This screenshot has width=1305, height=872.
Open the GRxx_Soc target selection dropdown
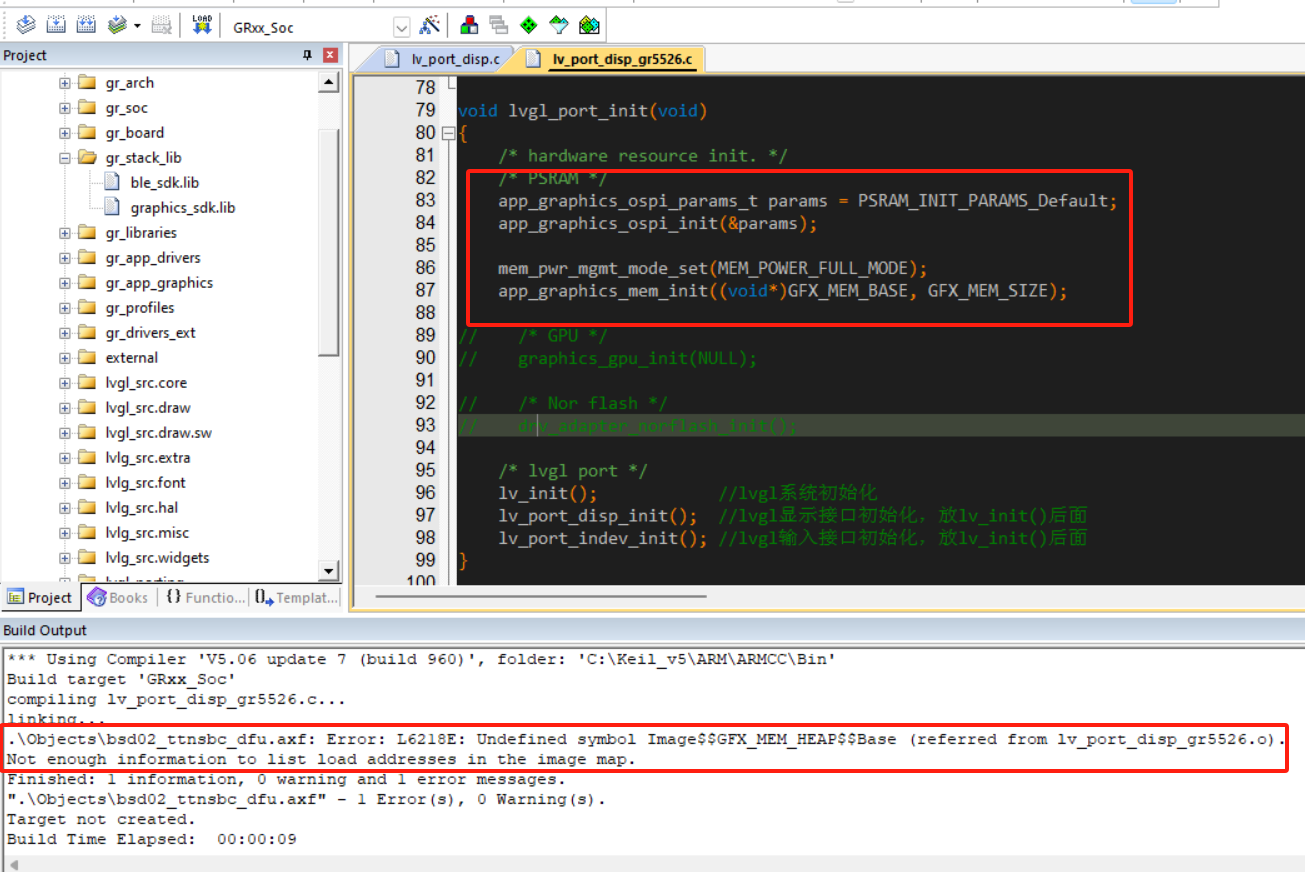(x=403, y=26)
